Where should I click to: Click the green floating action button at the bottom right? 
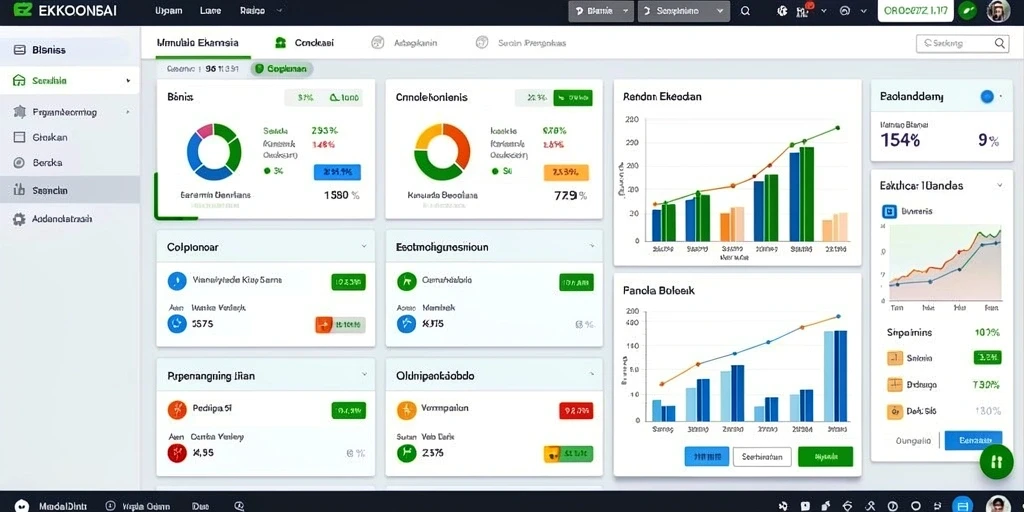[996, 462]
